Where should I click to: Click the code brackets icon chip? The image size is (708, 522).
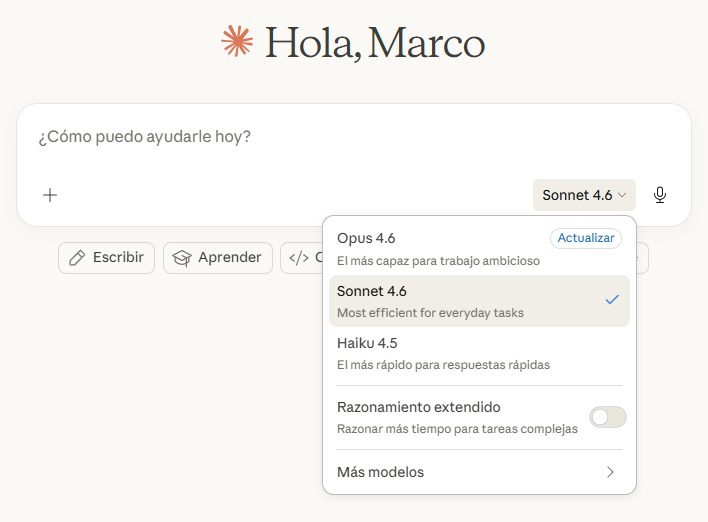pos(299,258)
